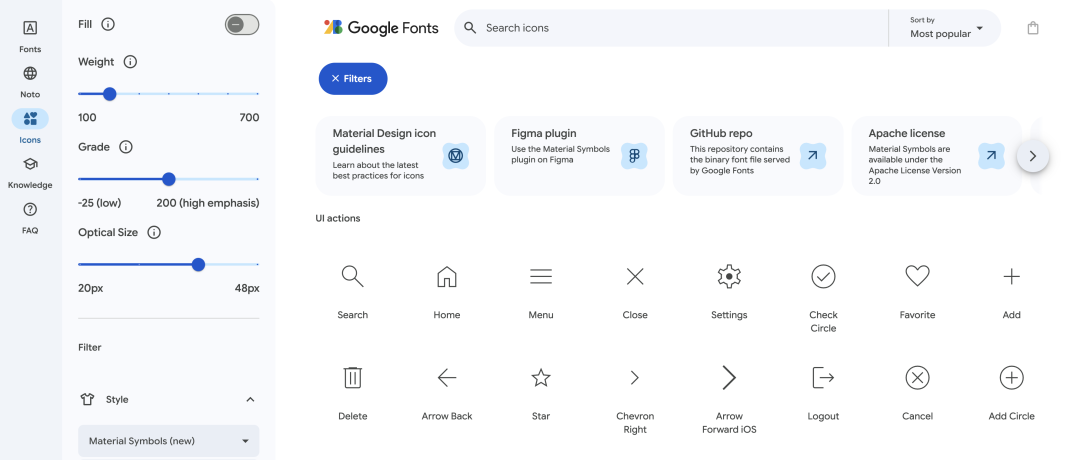Close the Filters panel via Filters button
The image size is (1080, 460).
(x=353, y=79)
